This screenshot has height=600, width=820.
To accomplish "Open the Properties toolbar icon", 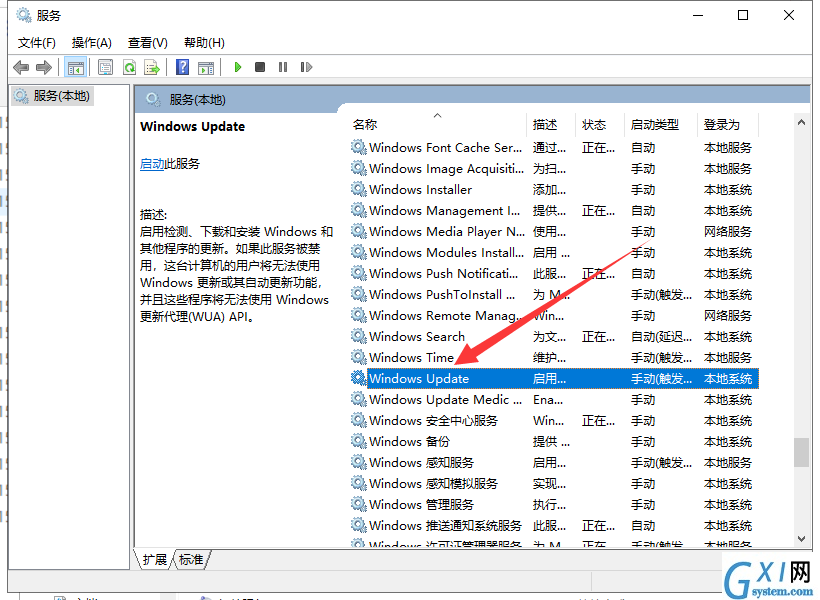I will (x=106, y=67).
